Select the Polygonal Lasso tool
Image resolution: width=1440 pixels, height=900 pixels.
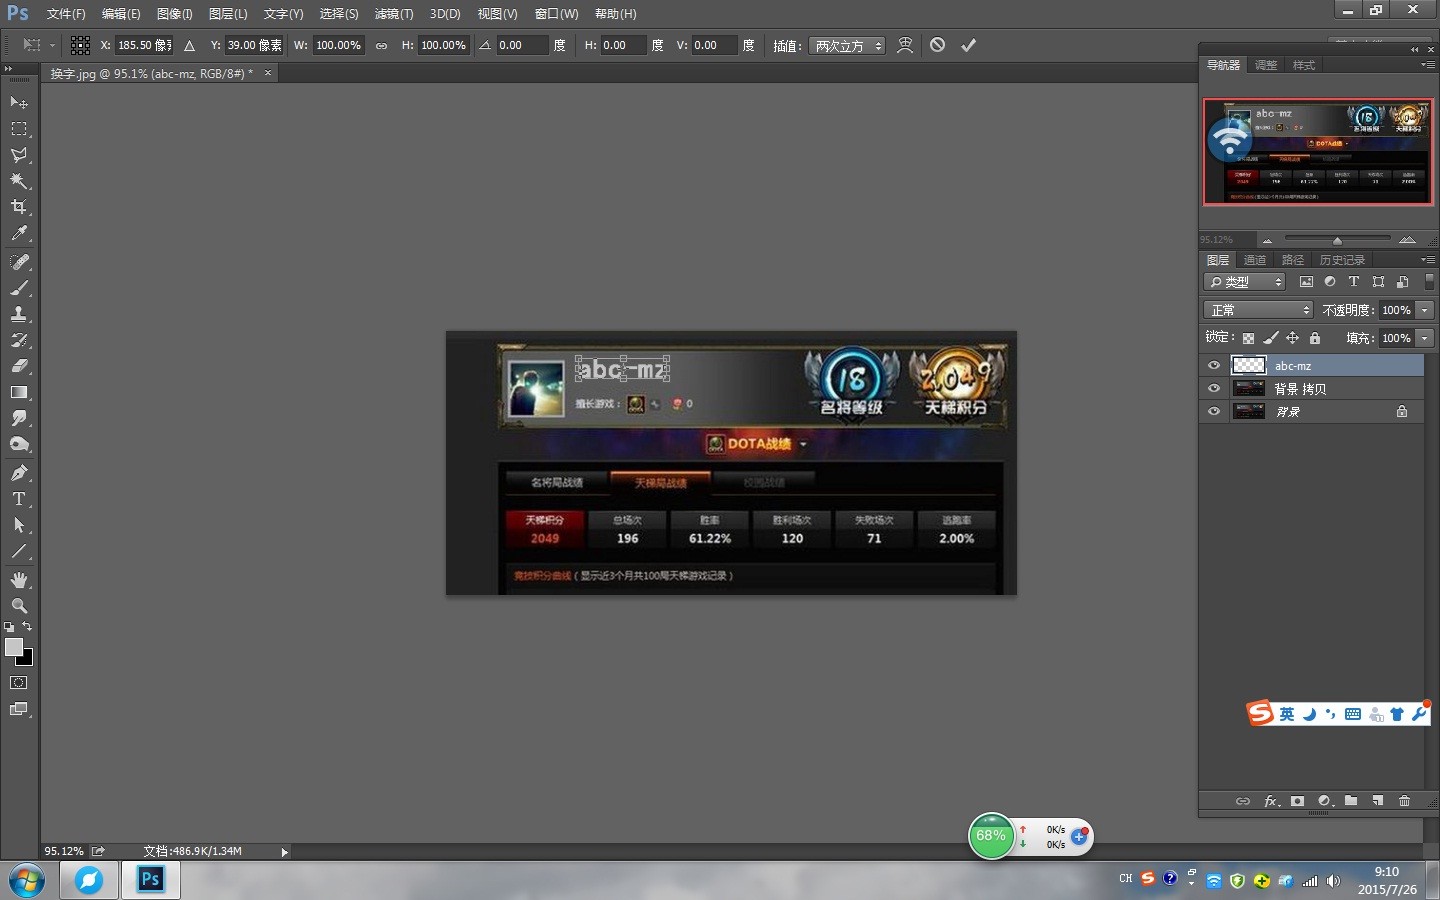coord(19,155)
